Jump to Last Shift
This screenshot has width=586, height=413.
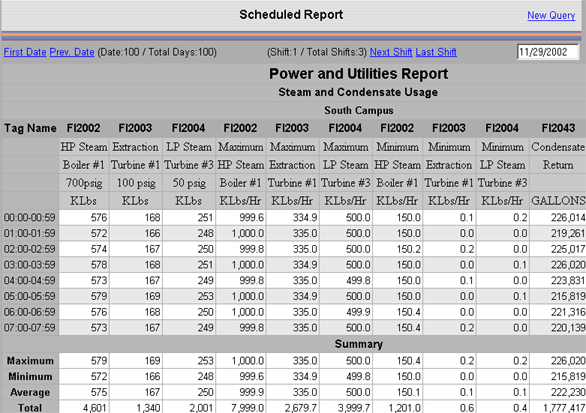tap(436, 52)
